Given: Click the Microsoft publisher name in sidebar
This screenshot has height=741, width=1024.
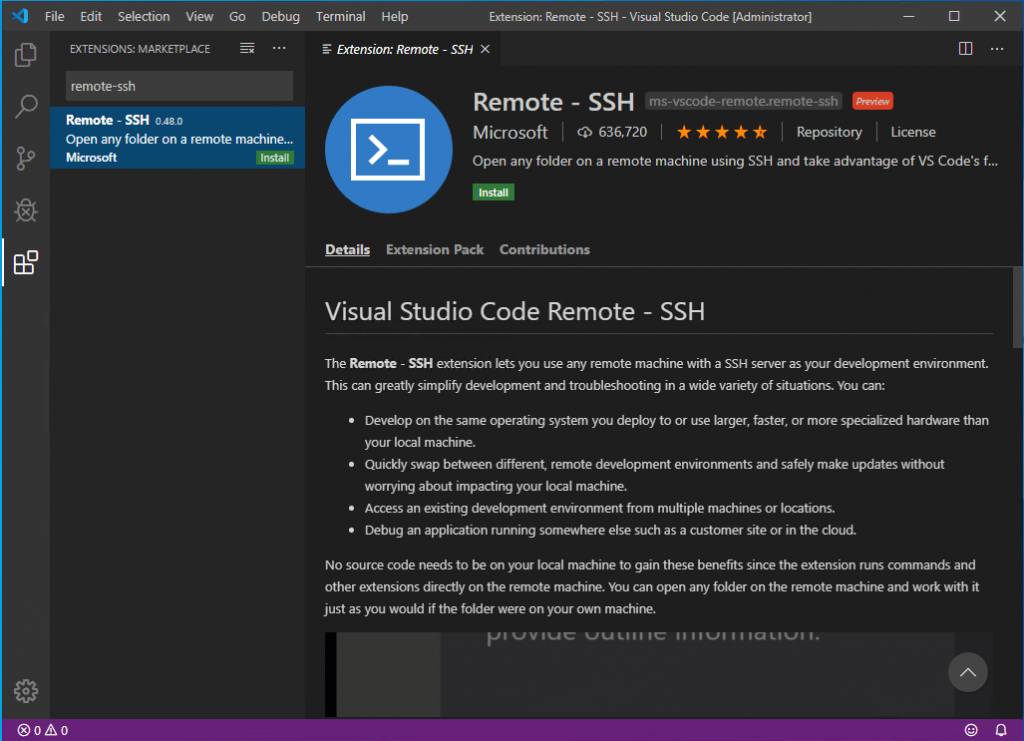Looking at the screenshot, I should 91,157.
